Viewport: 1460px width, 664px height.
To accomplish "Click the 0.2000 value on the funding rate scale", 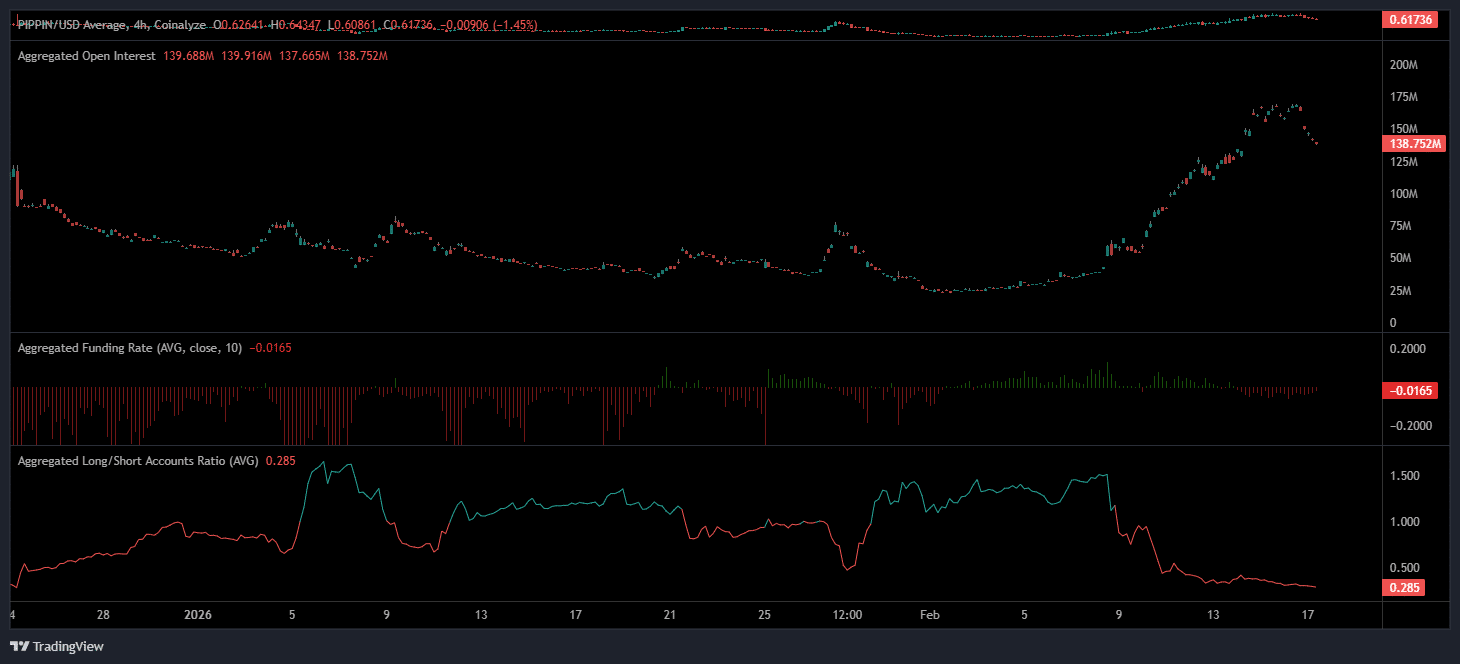I will click(x=1406, y=348).
